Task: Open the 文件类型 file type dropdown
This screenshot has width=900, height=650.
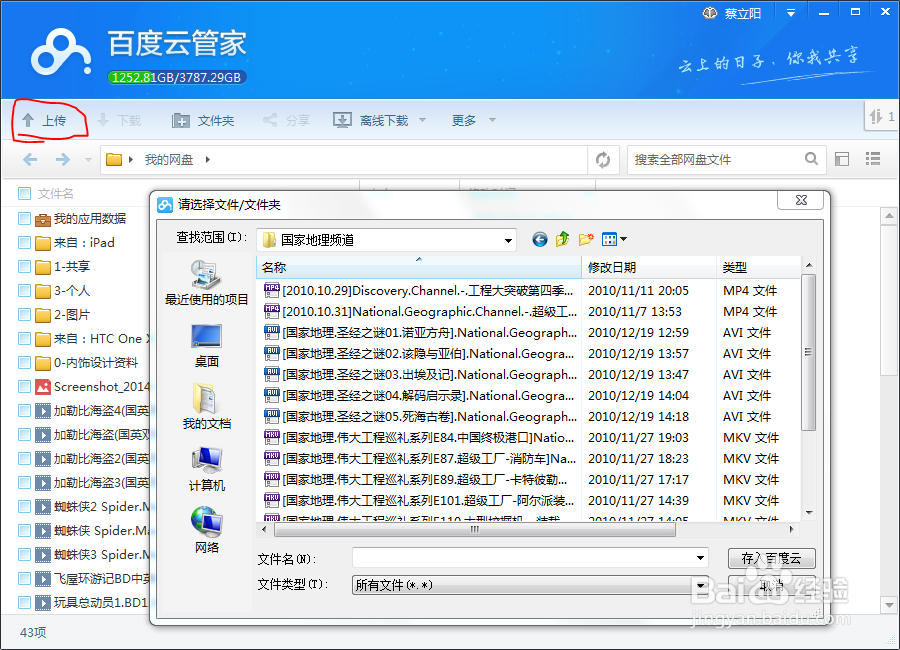Action: (700, 584)
